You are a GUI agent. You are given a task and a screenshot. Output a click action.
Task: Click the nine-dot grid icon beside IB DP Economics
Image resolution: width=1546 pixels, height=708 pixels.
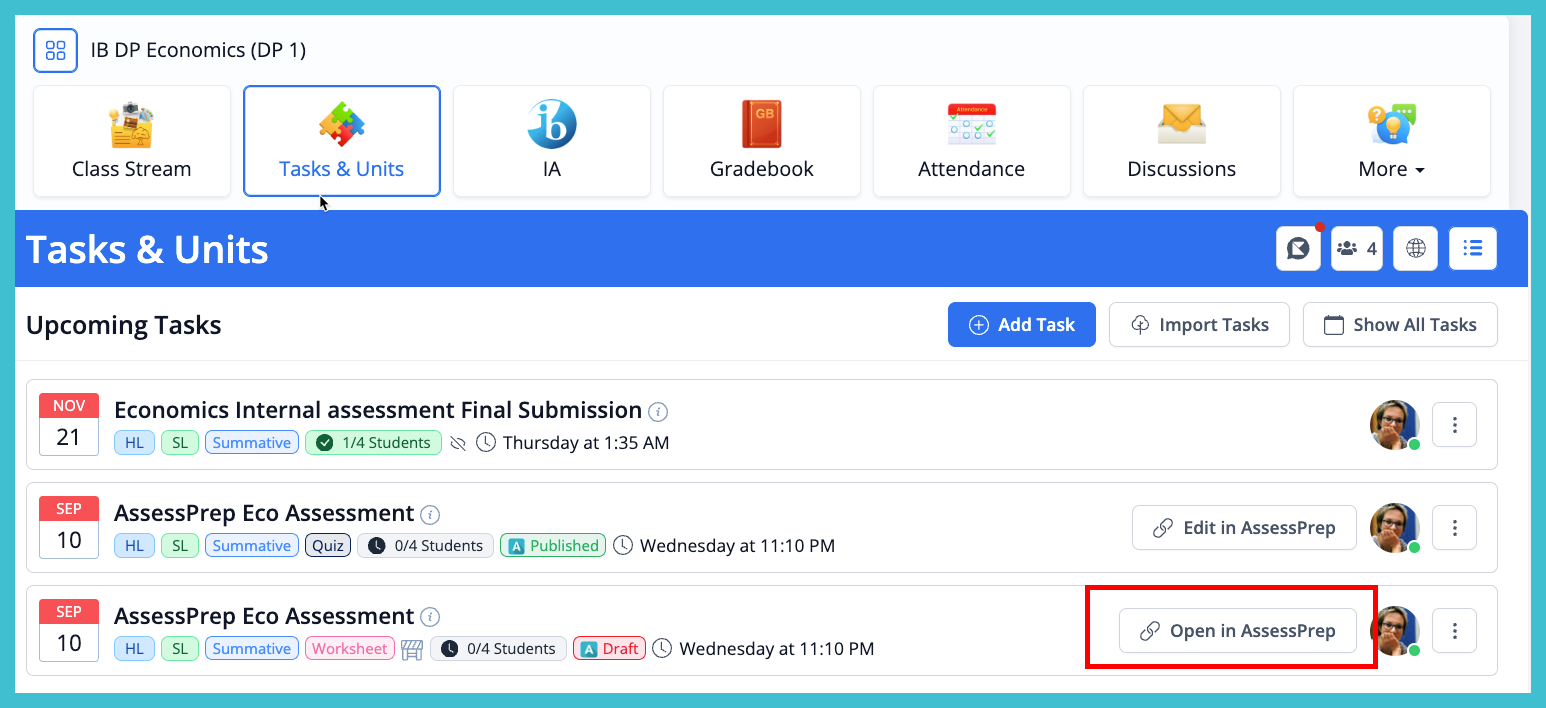pos(55,49)
